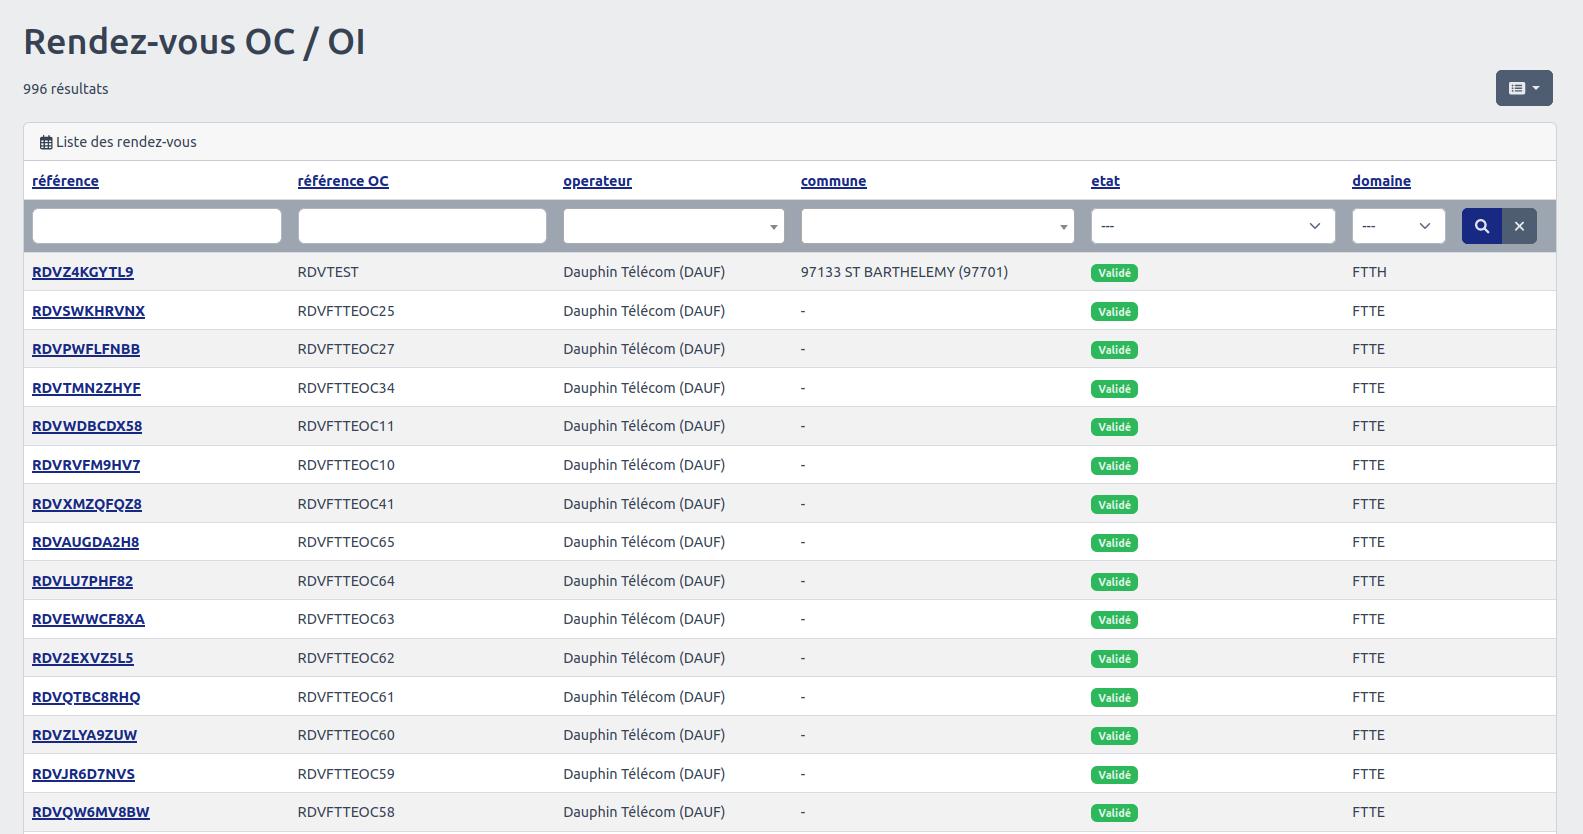Click the calendar icon in list header
Image resolution: width=1583 pixels, height=834 pixels.
(46, 143)
